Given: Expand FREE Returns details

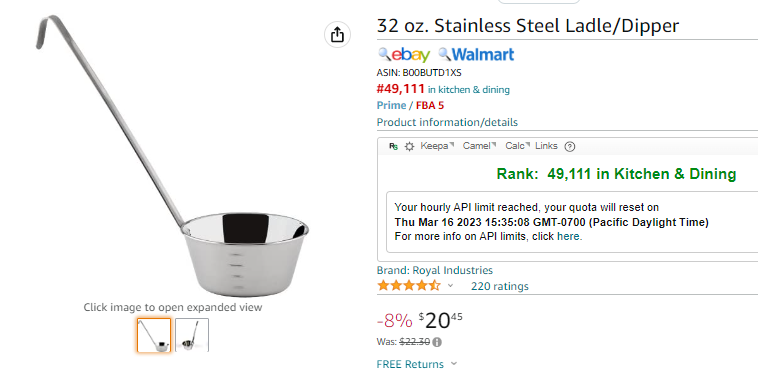Looking at the screenshot, I should 417,364.
